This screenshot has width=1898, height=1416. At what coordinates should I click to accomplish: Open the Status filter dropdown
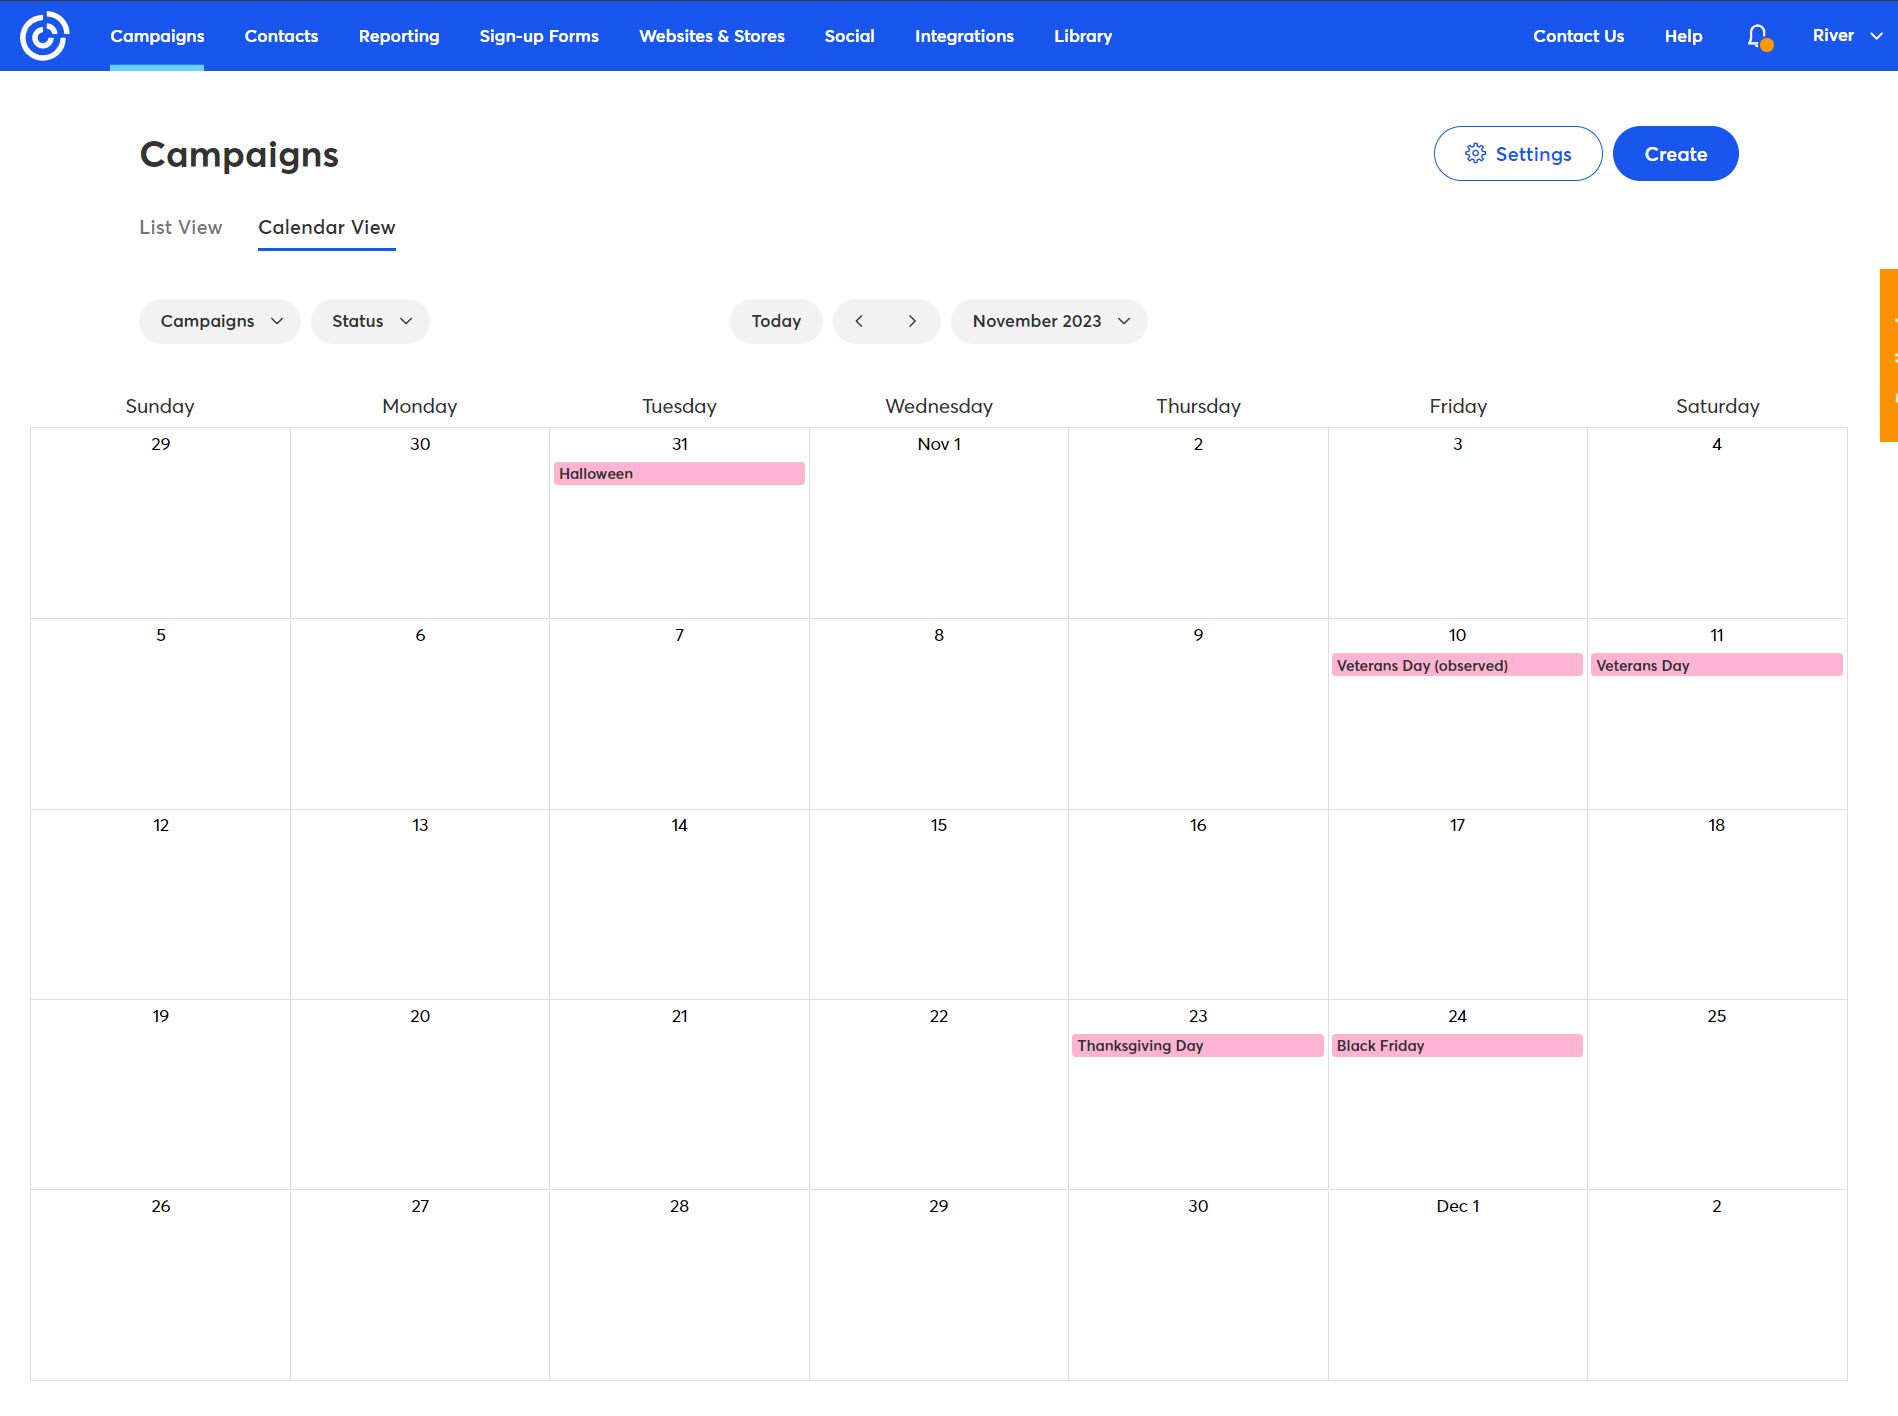(370, 321)
